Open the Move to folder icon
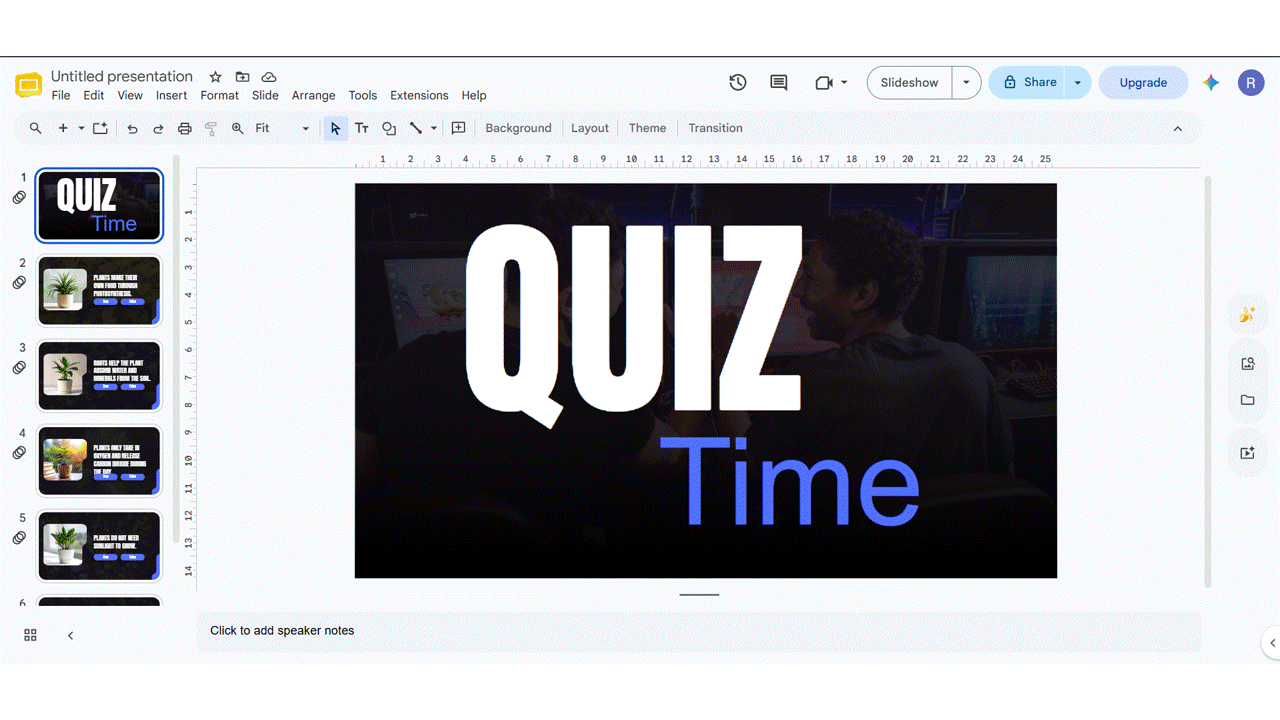The height and width of the screenshot is (720, 1280). click(242, 77)
